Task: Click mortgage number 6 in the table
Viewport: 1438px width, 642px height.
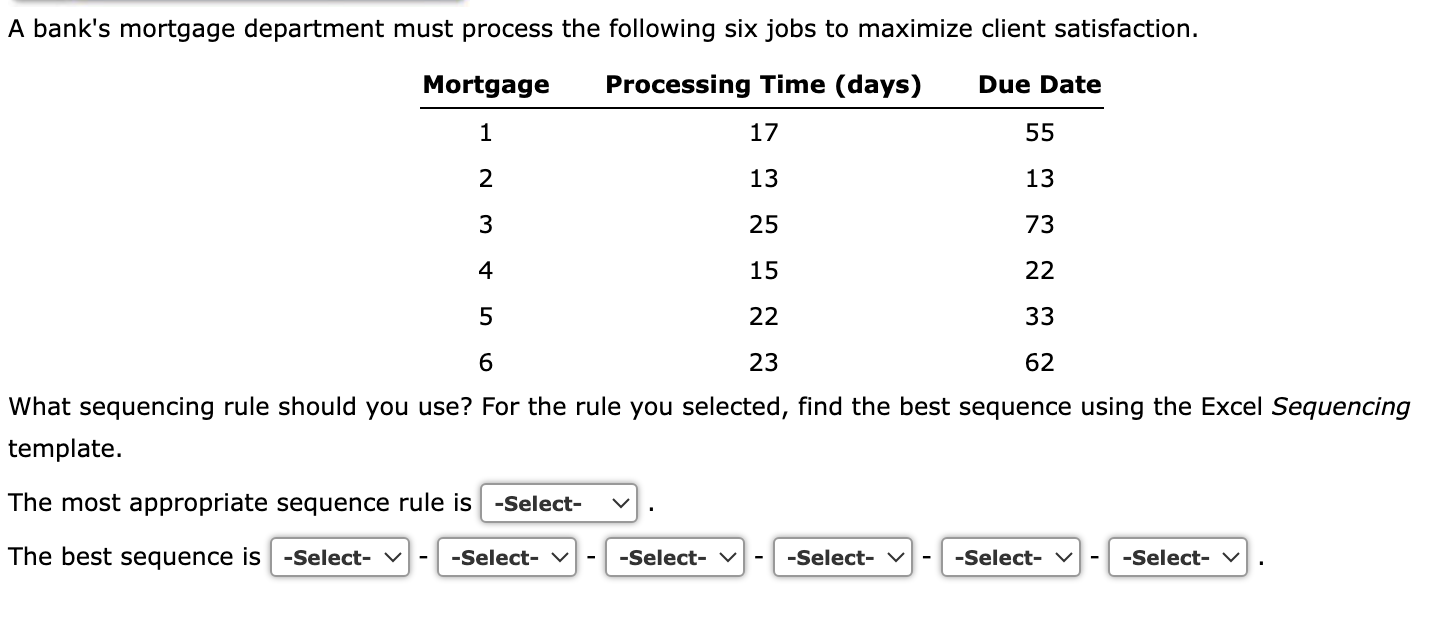Action: pos(485,362)
